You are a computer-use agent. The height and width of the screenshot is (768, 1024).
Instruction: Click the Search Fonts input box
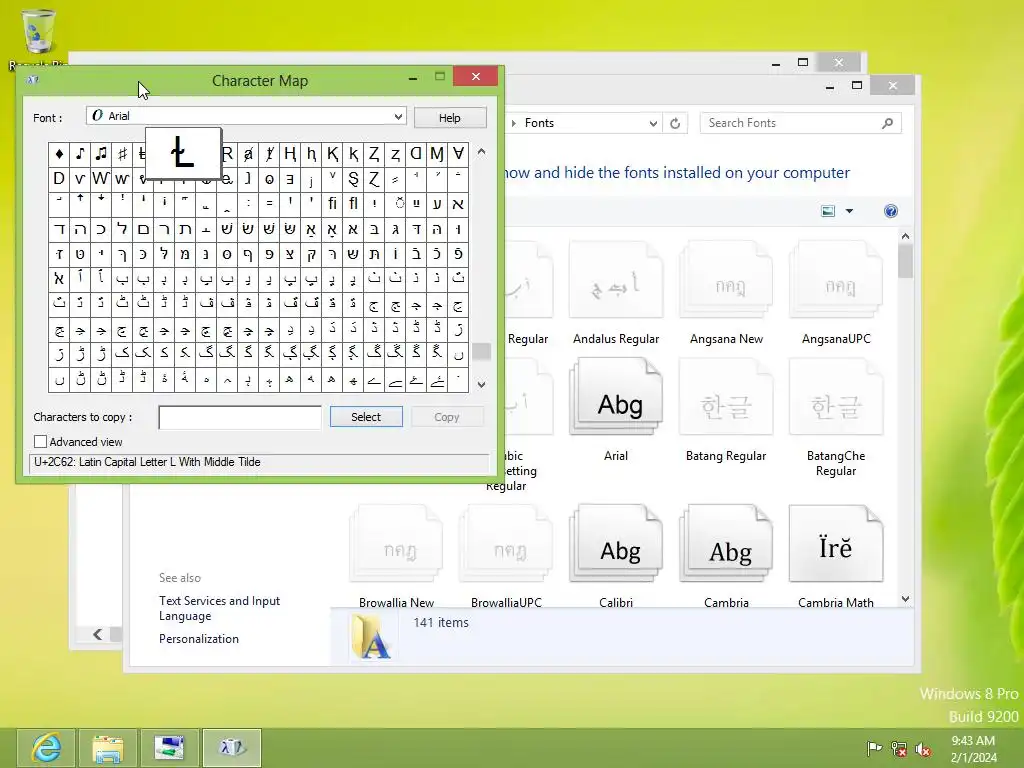coord(800,123)
